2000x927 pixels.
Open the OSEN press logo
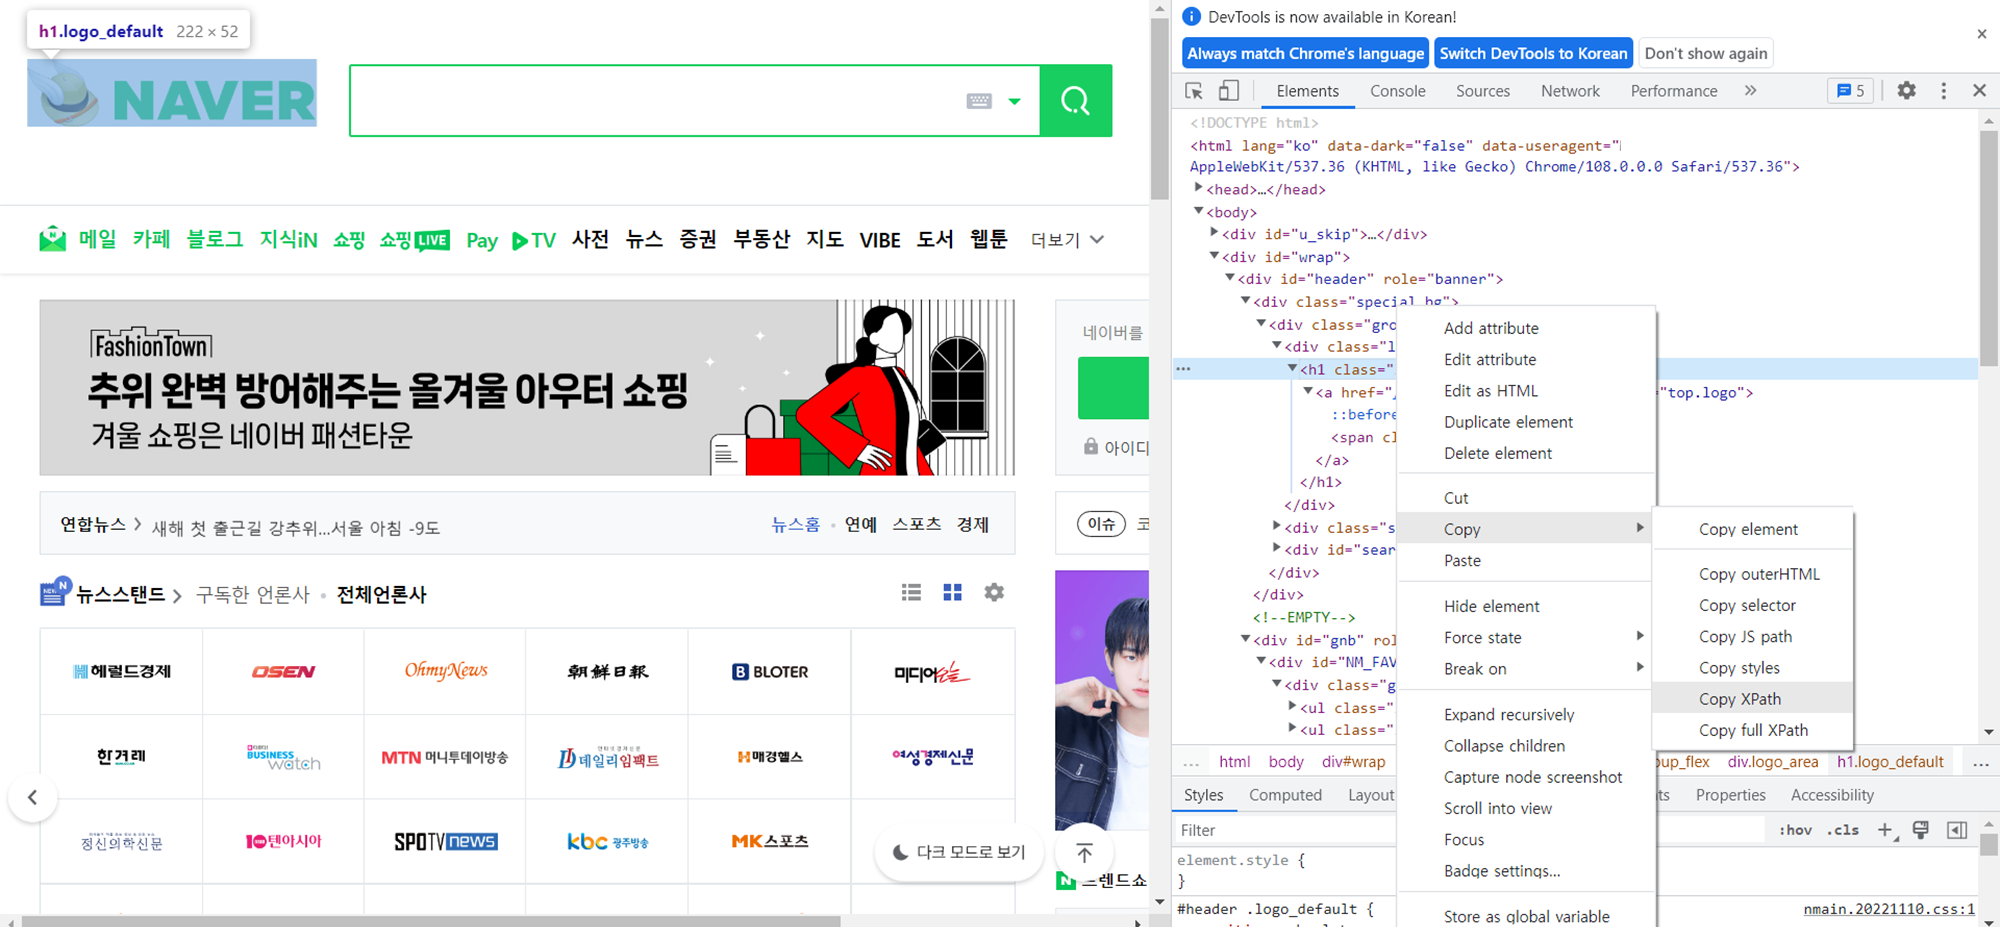(283, 672)
